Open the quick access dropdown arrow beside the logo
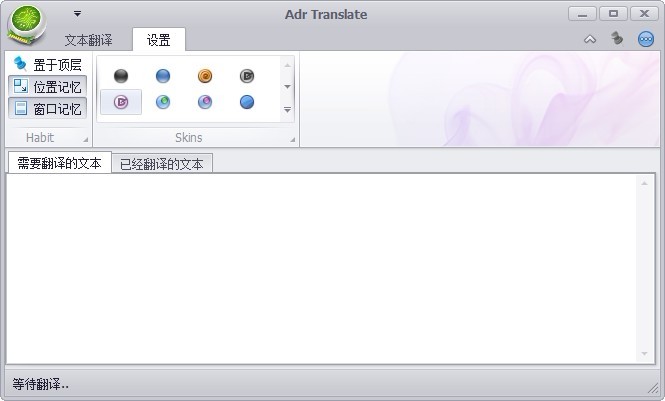 [77, 14]
